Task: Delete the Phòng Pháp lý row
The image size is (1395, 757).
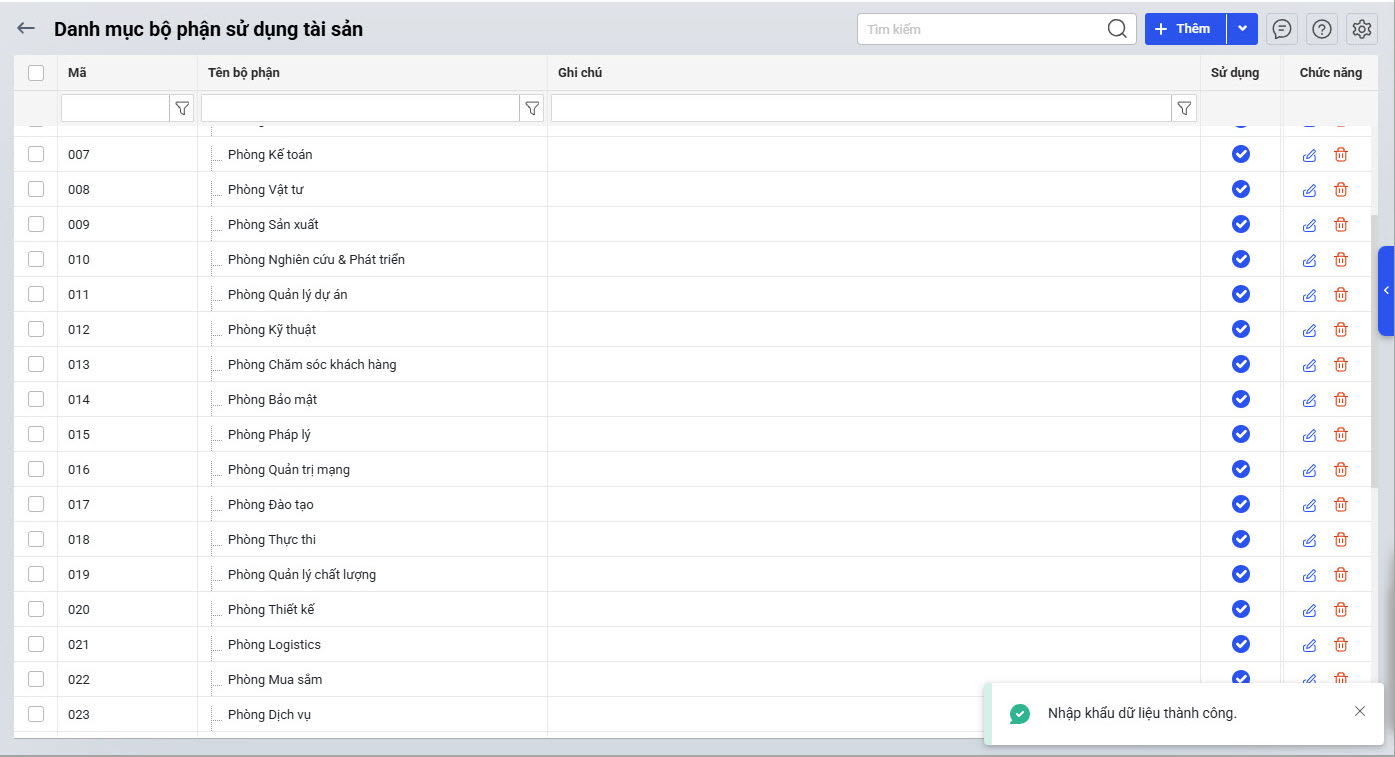Action: pyautogui.click(x=1341, y=435)
